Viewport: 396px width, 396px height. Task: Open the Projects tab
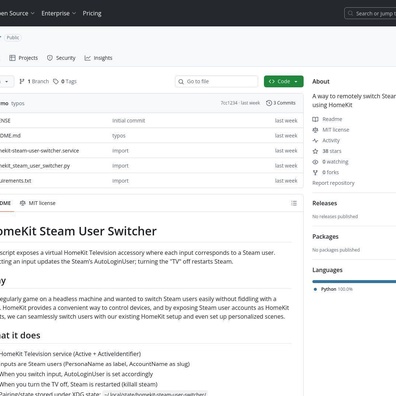coord(23,58)
